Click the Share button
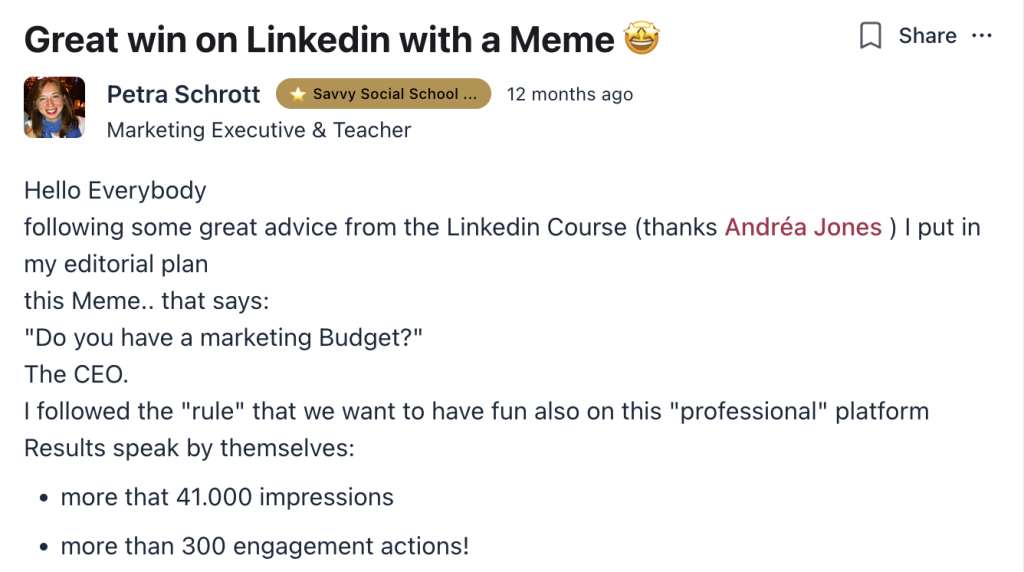The image size is (1024, 572). (x=927, y=36)
